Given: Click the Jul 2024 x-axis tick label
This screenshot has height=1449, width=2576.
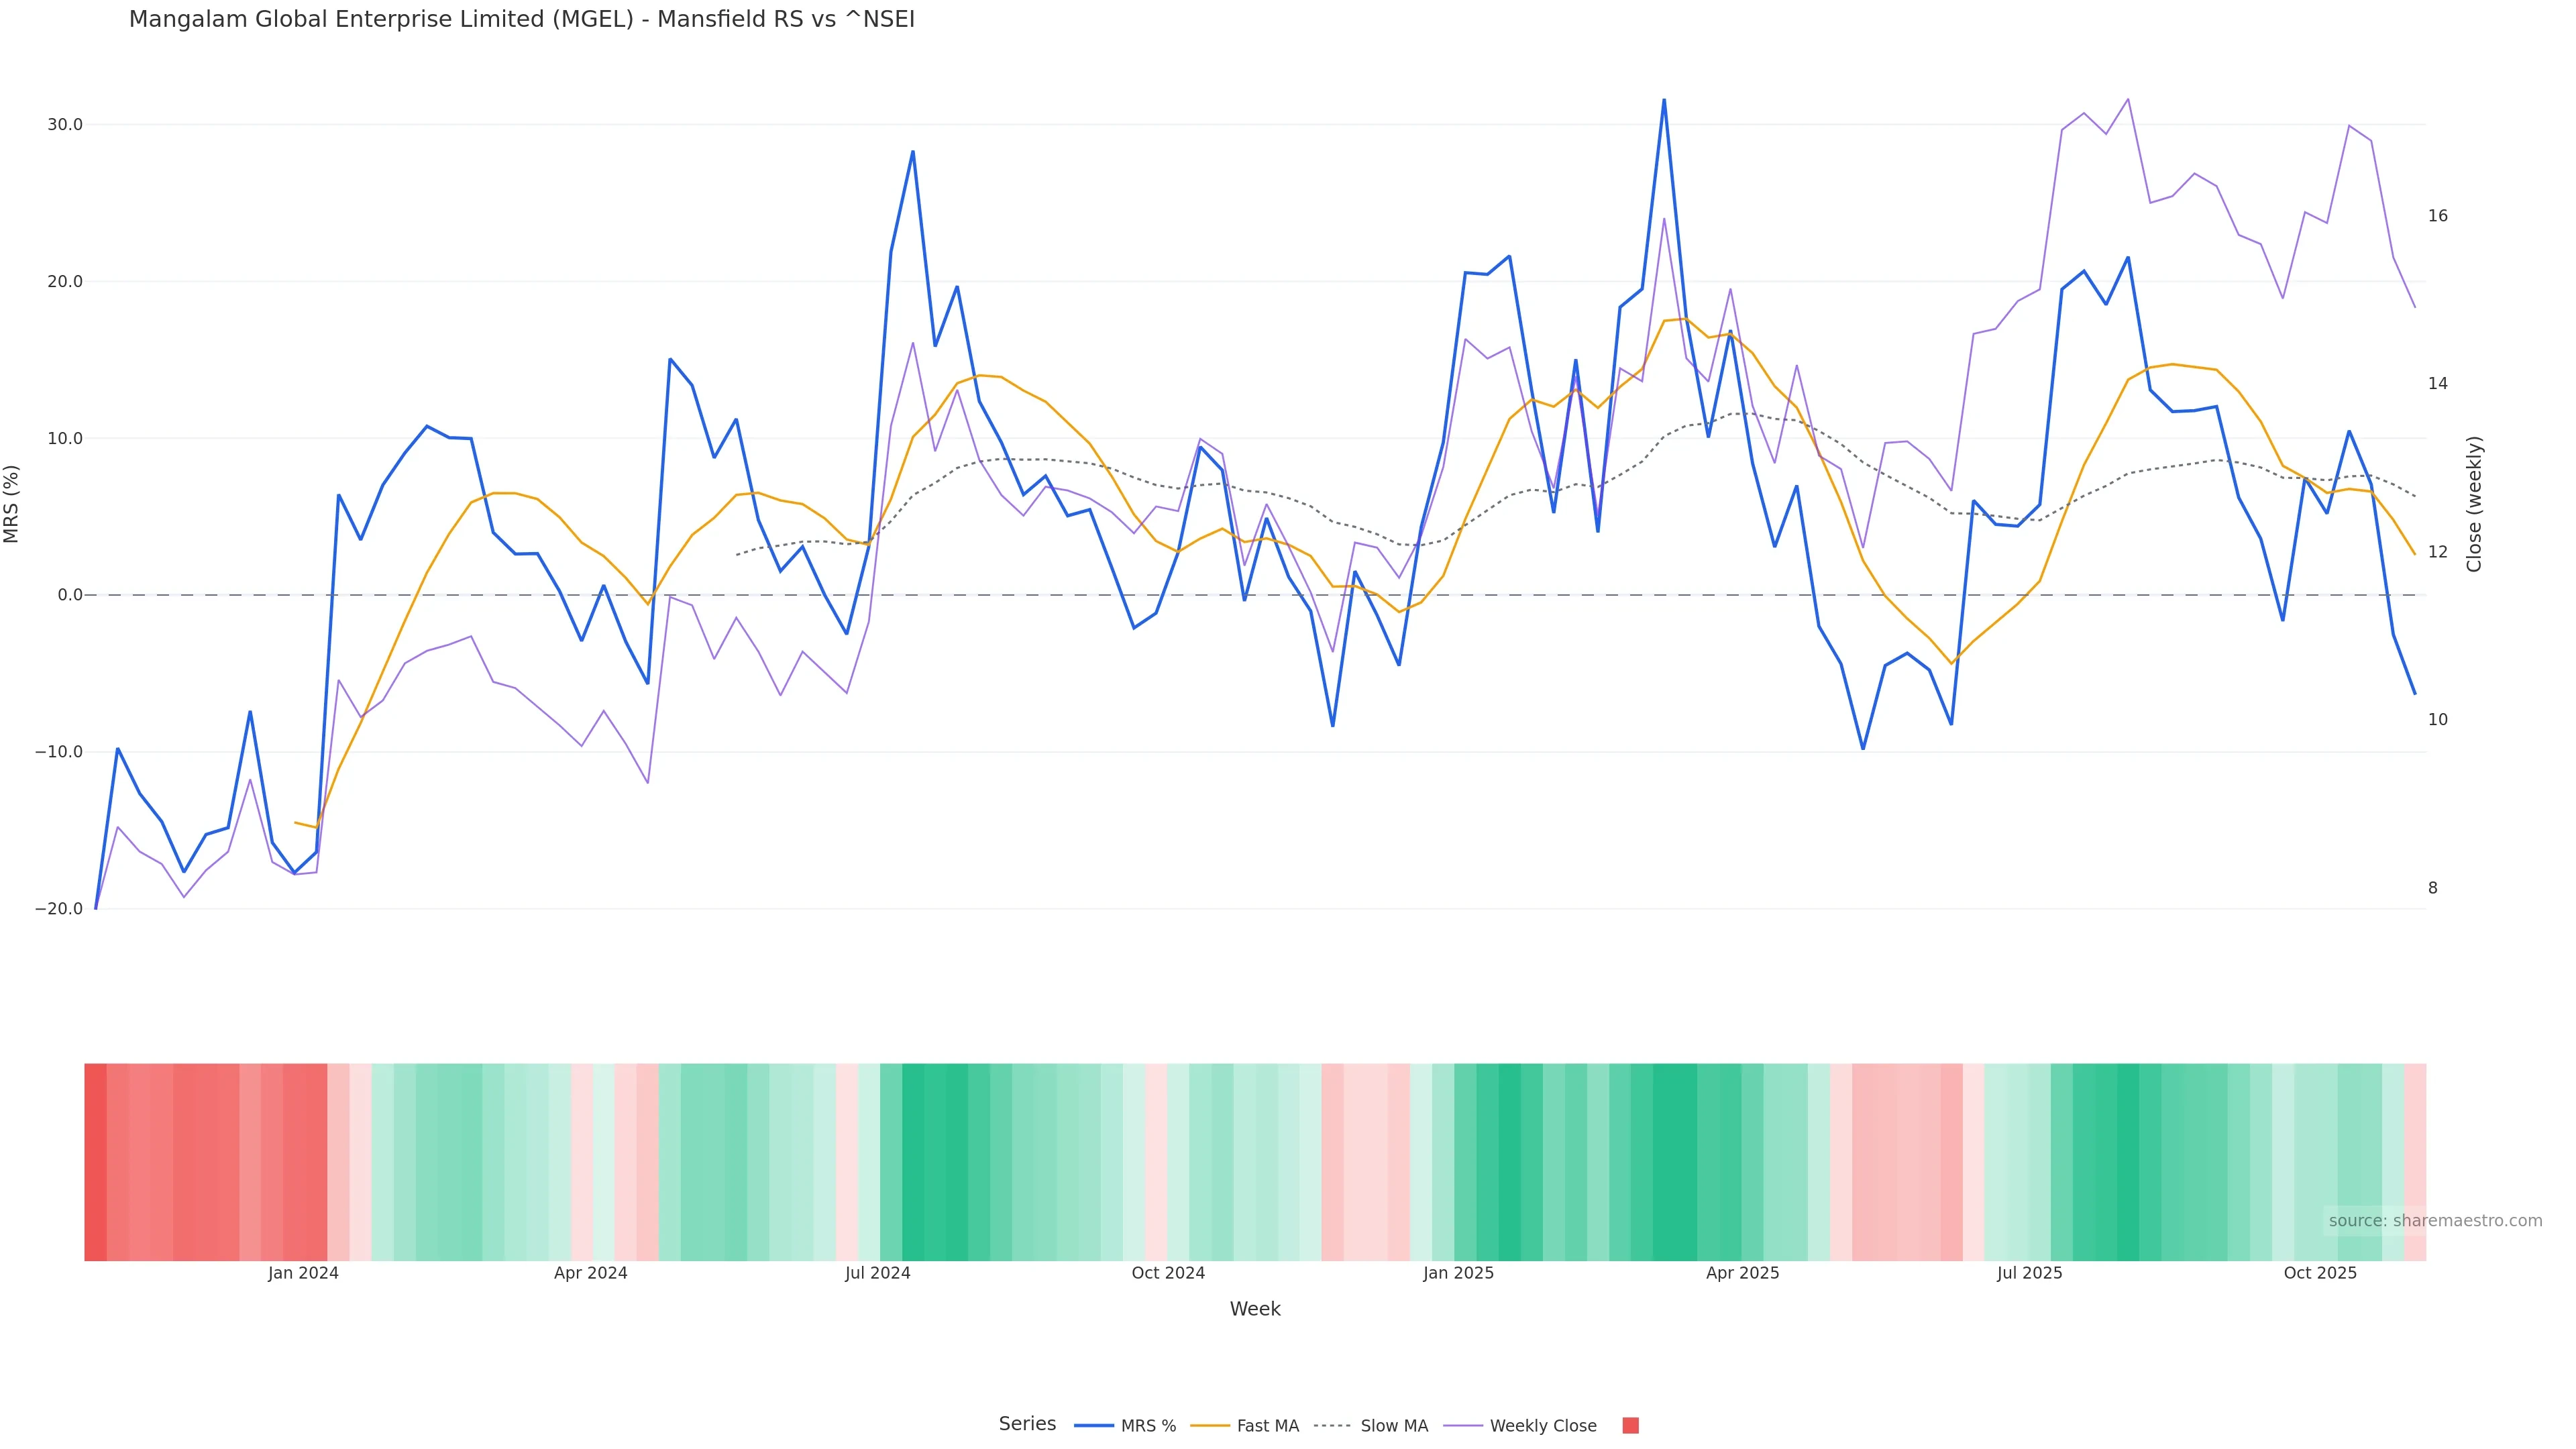Looking at the screenshot, I should (877, 1274).
